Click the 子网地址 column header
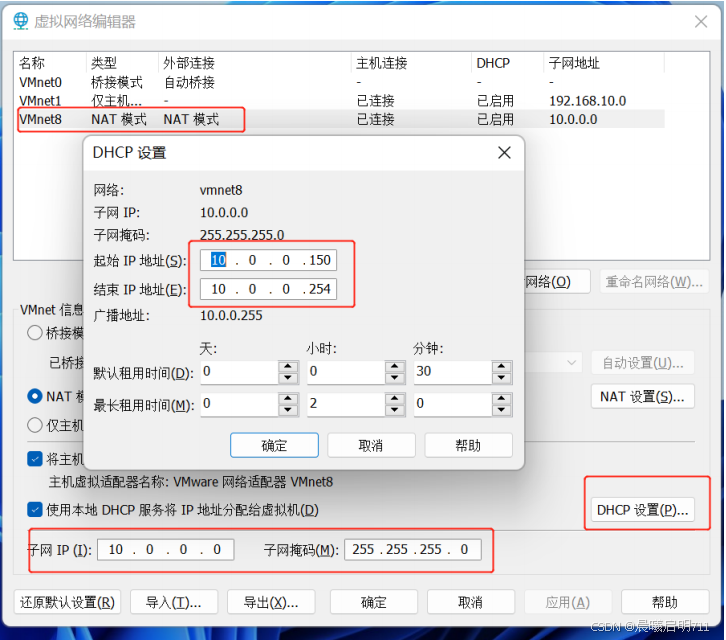The width and height of the screenshot is (726, 640). (574, 63)
